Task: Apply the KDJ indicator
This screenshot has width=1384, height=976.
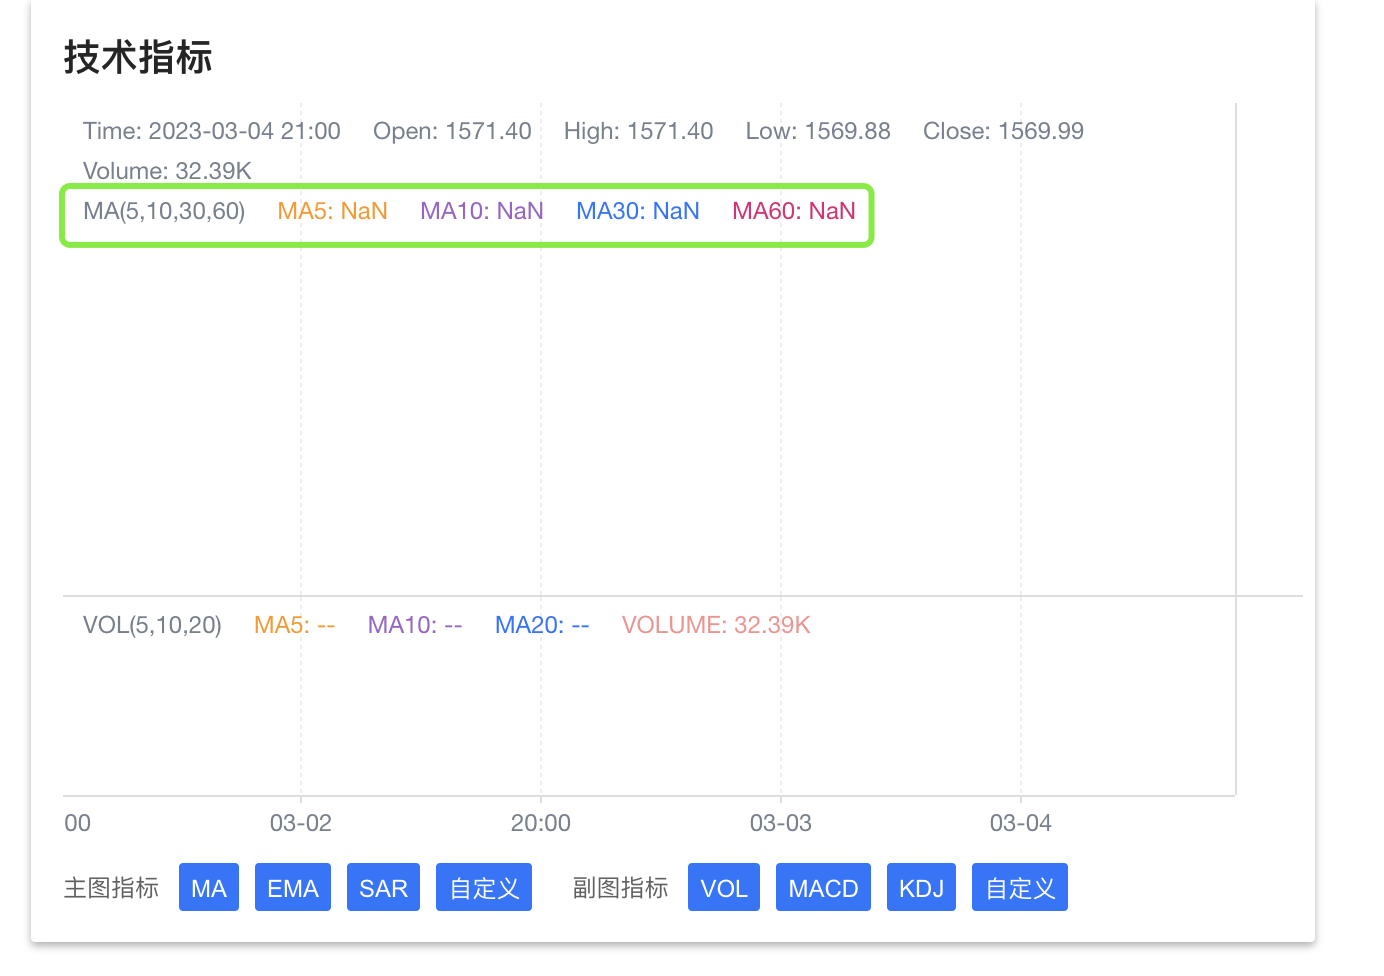Action: (x=920, y=887)
